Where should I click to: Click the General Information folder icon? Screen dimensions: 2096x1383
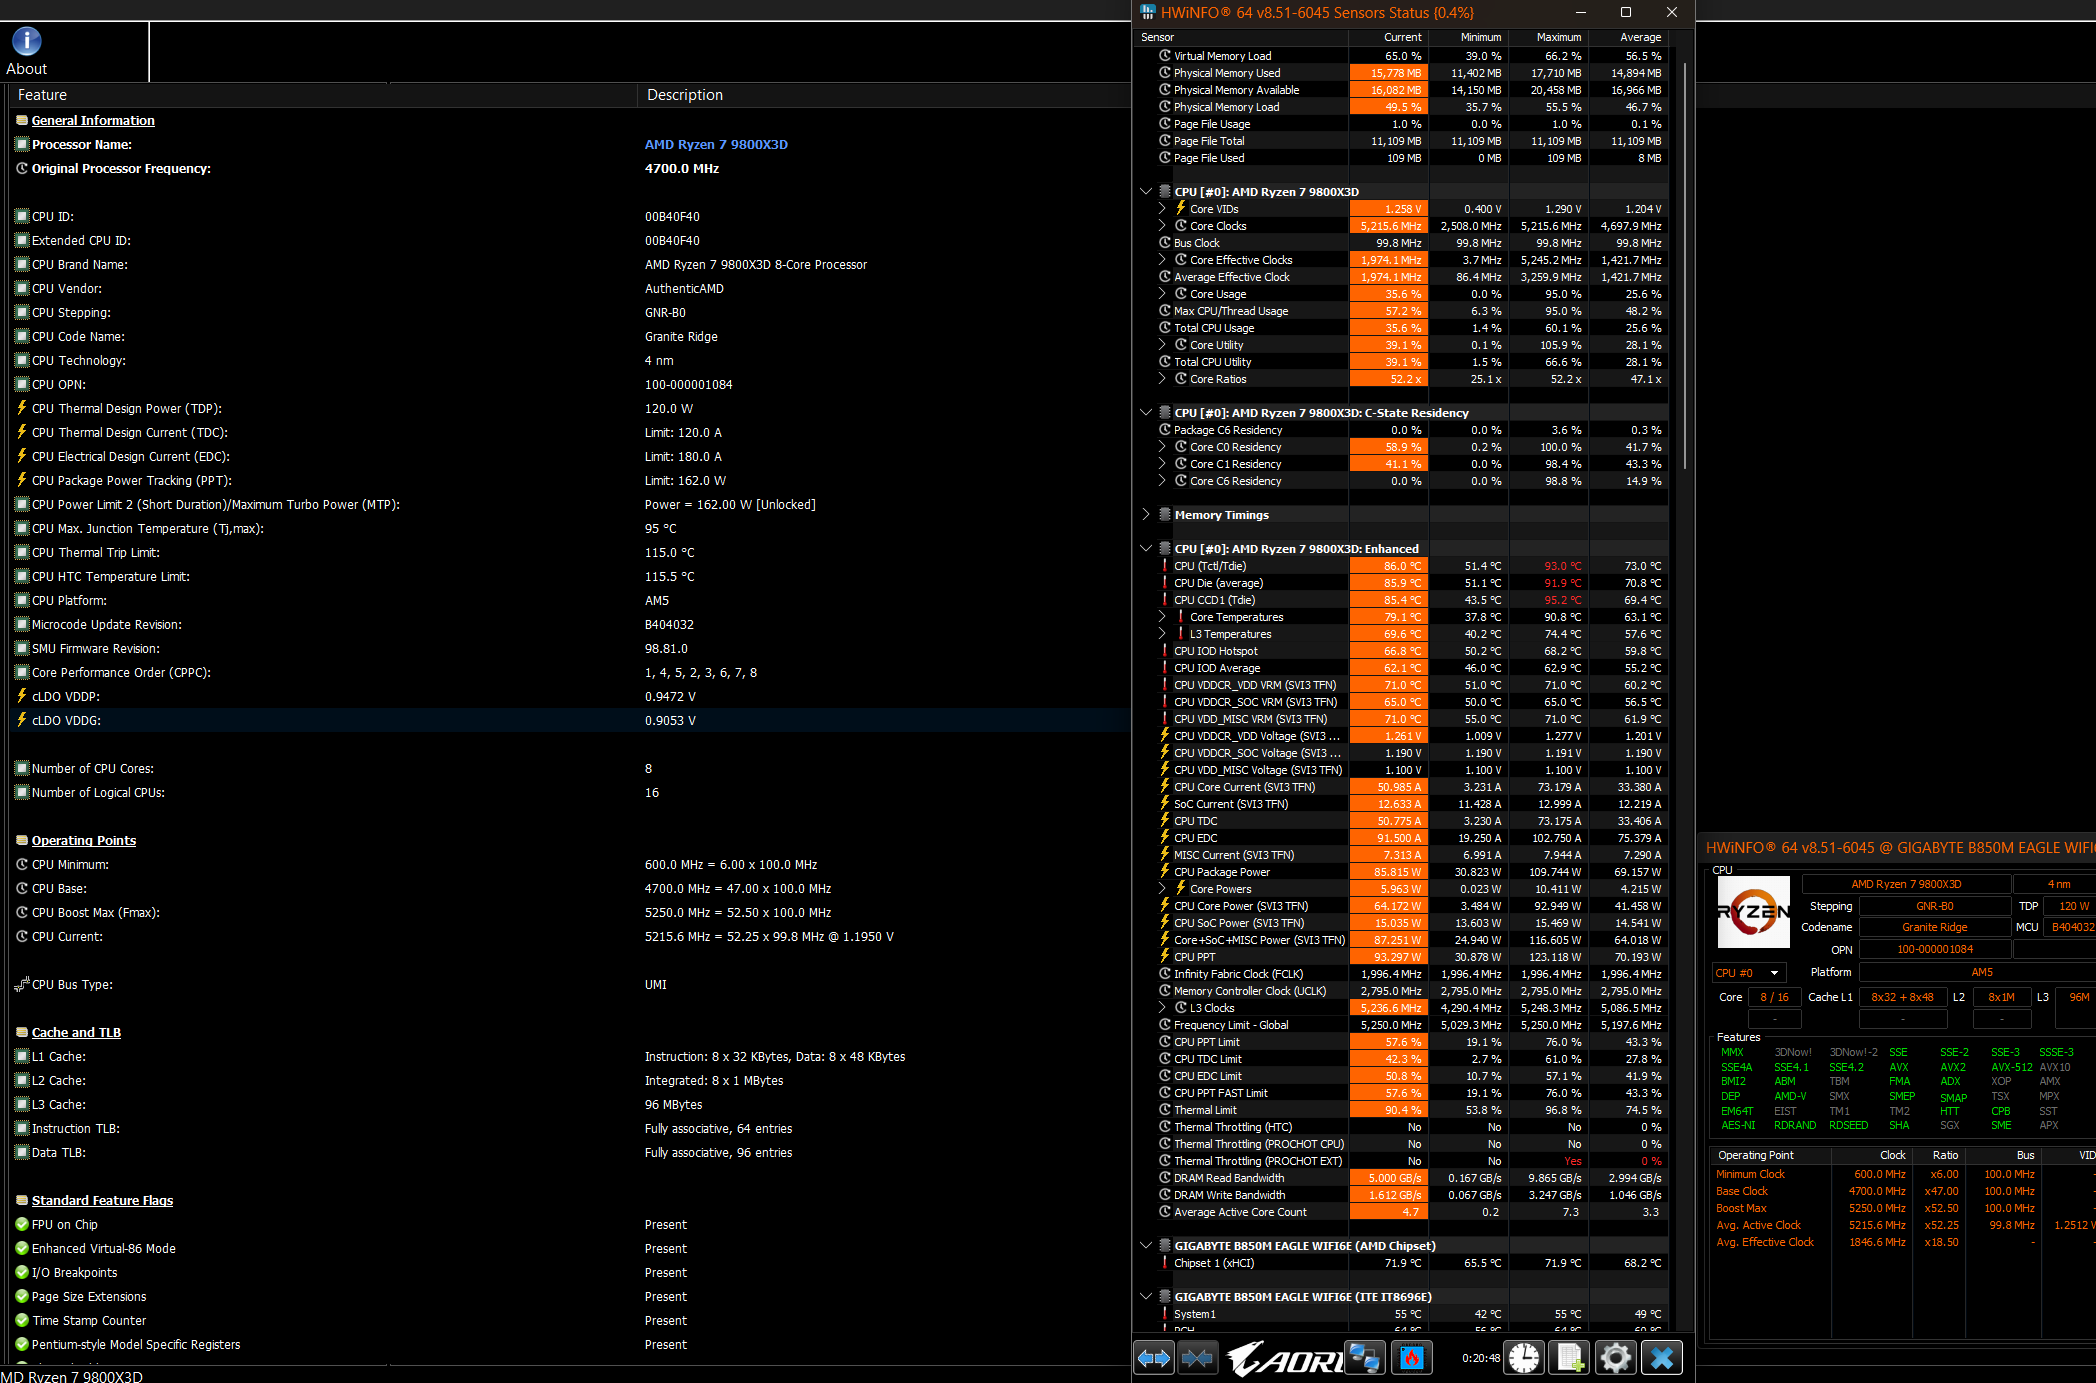pos(22,121)
